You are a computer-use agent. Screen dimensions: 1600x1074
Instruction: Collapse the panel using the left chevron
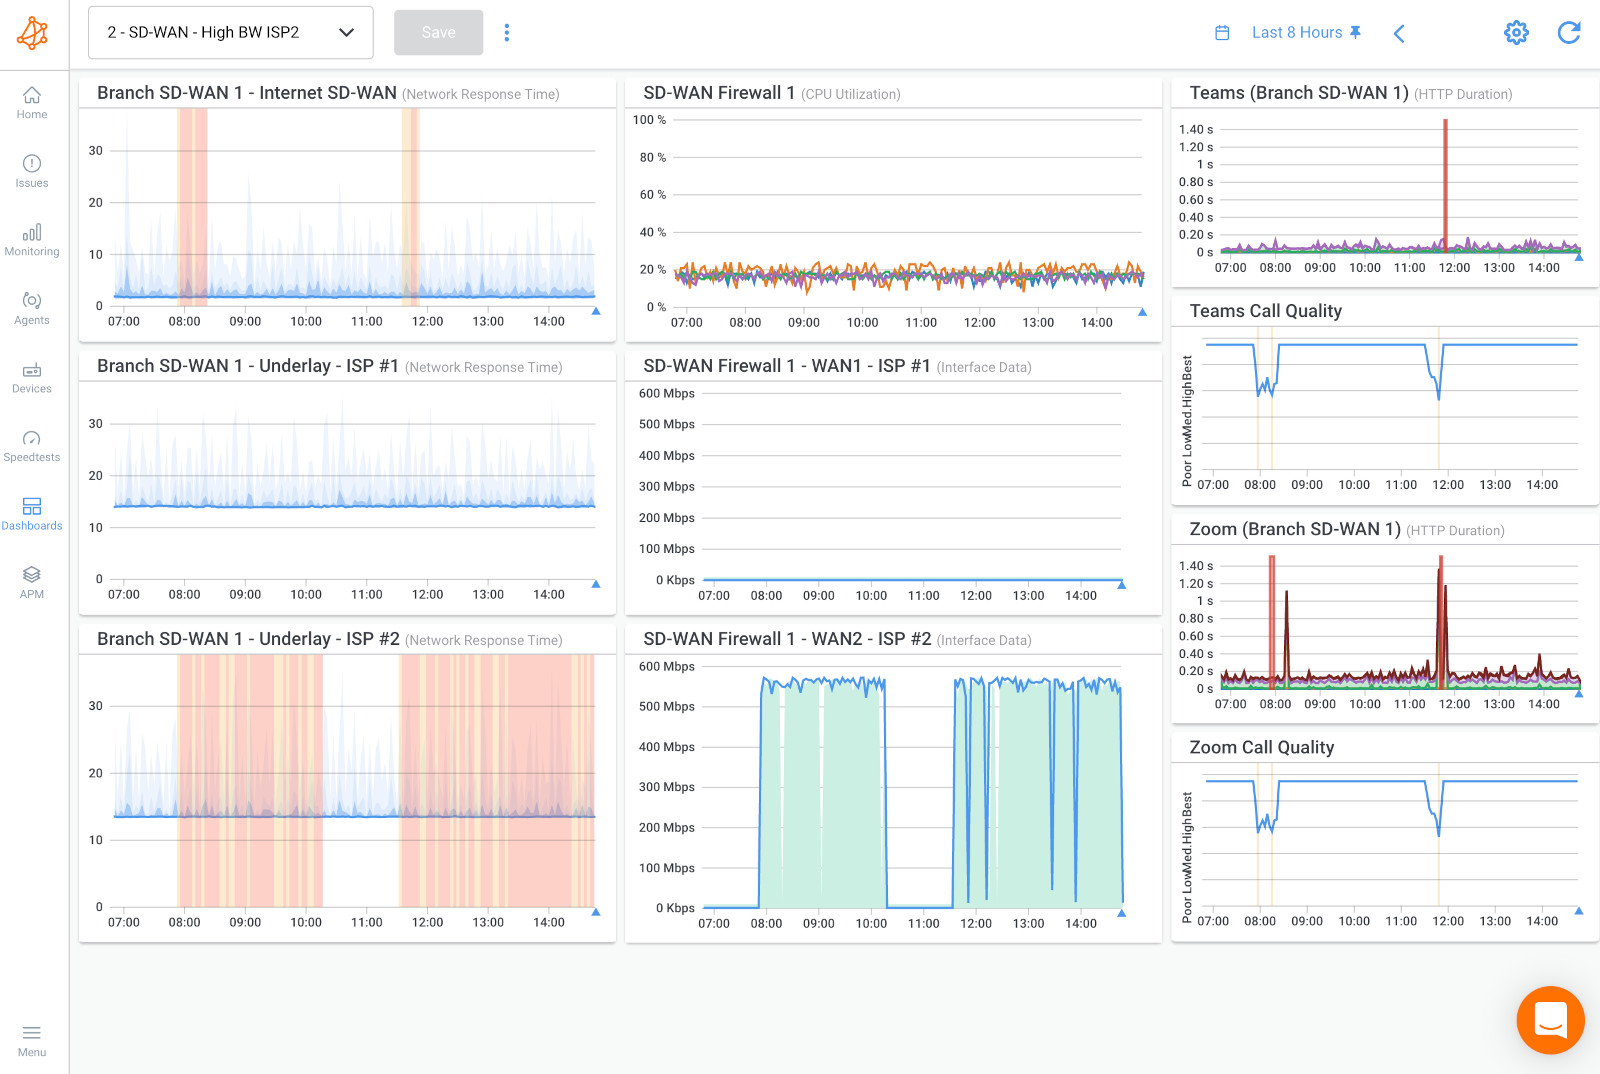(x=1399, y=32)
